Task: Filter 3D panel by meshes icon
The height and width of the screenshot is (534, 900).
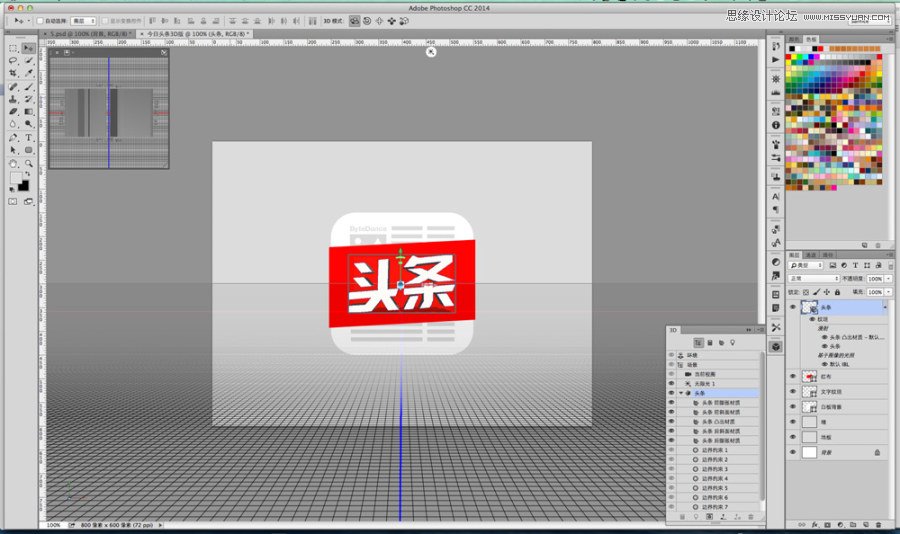Action: (710, 343)
